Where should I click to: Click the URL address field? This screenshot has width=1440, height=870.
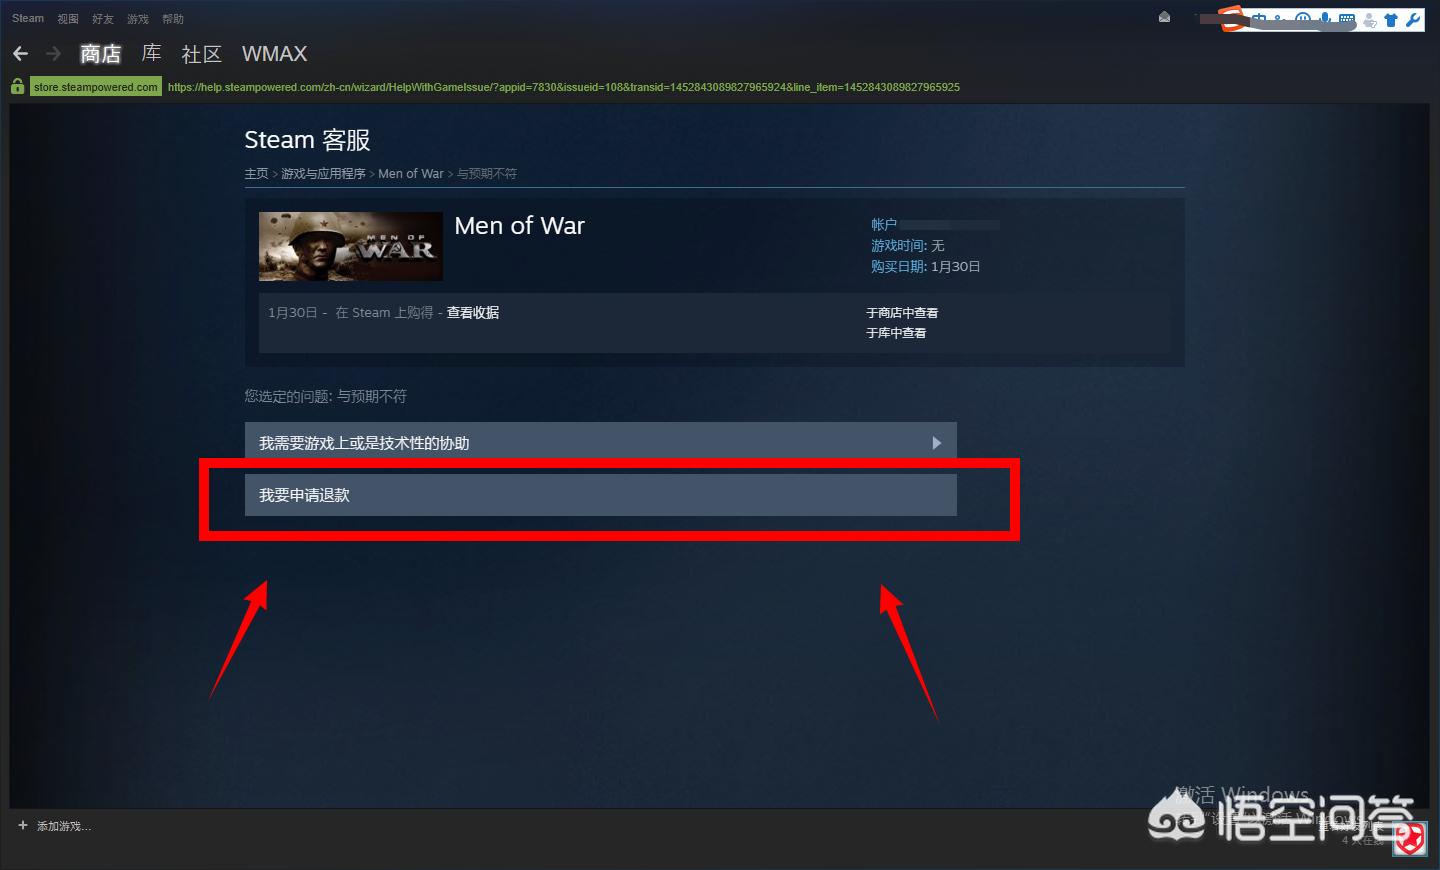pos(563,87)
